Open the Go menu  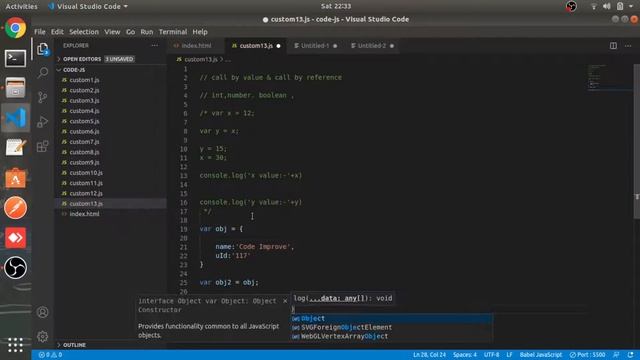coord(130,32)
